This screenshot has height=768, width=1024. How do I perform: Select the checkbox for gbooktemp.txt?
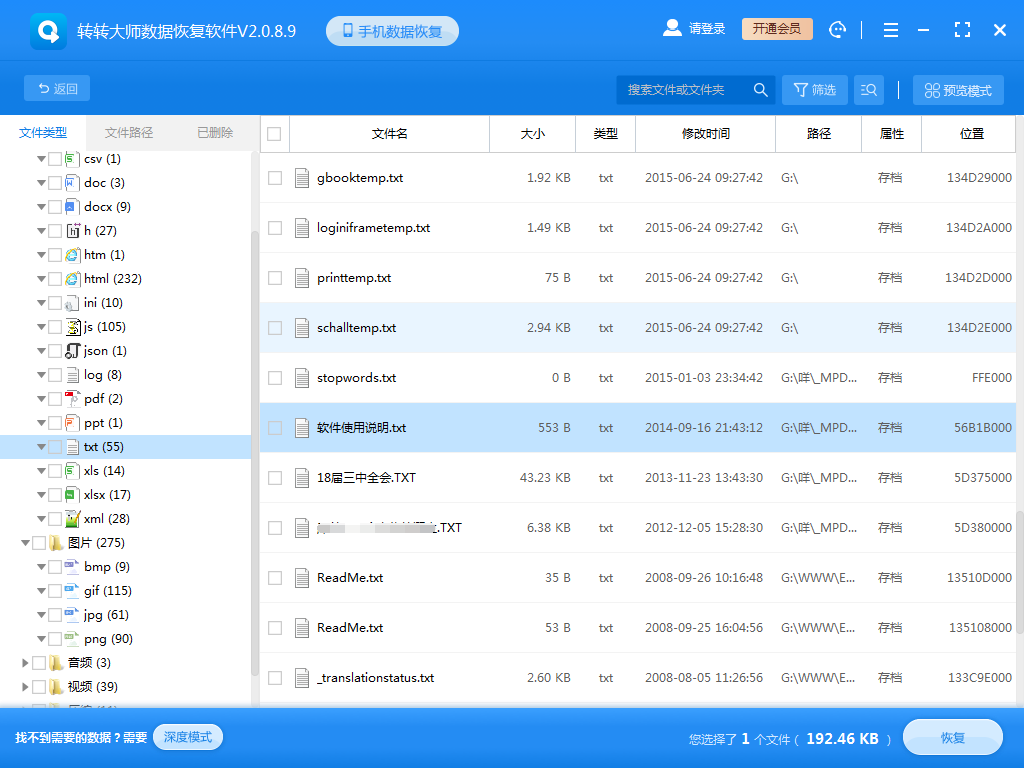point(274,178)
